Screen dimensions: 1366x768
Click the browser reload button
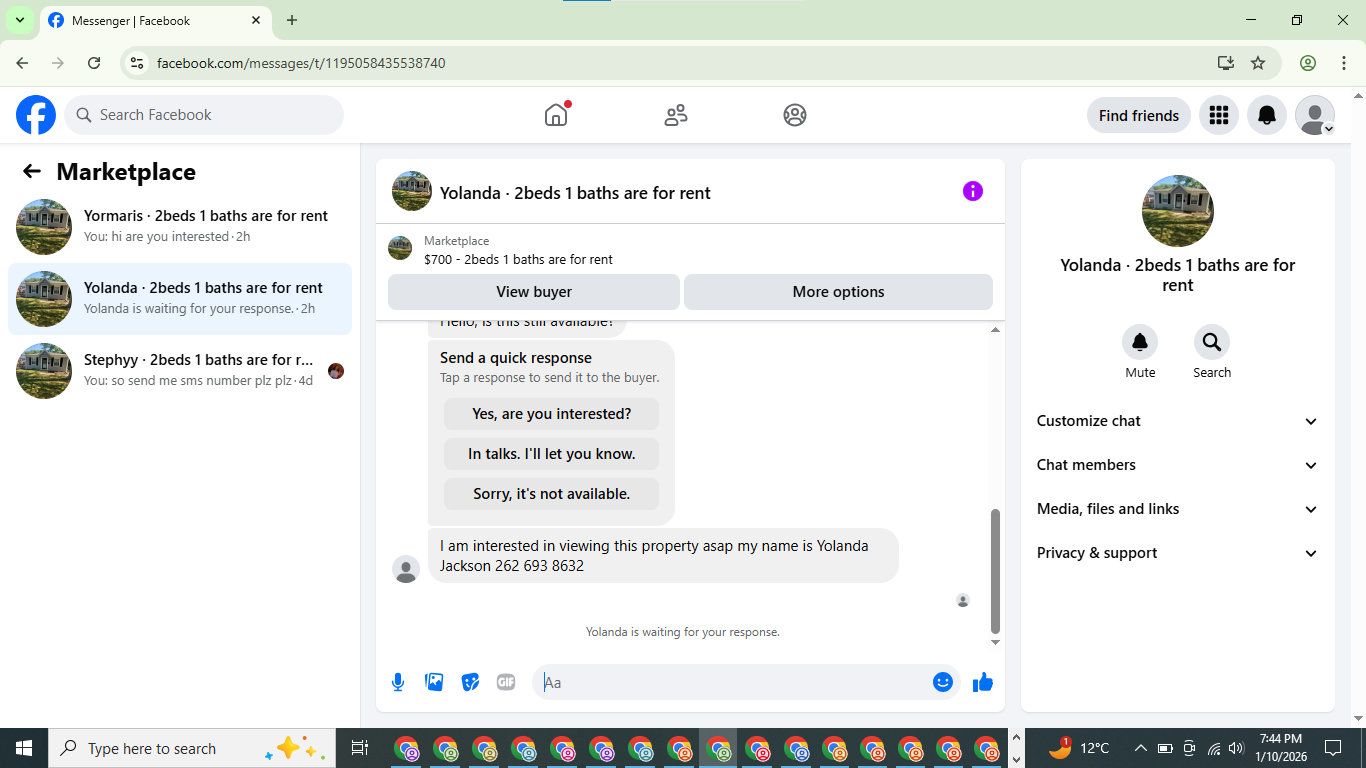tap(94, 63)
